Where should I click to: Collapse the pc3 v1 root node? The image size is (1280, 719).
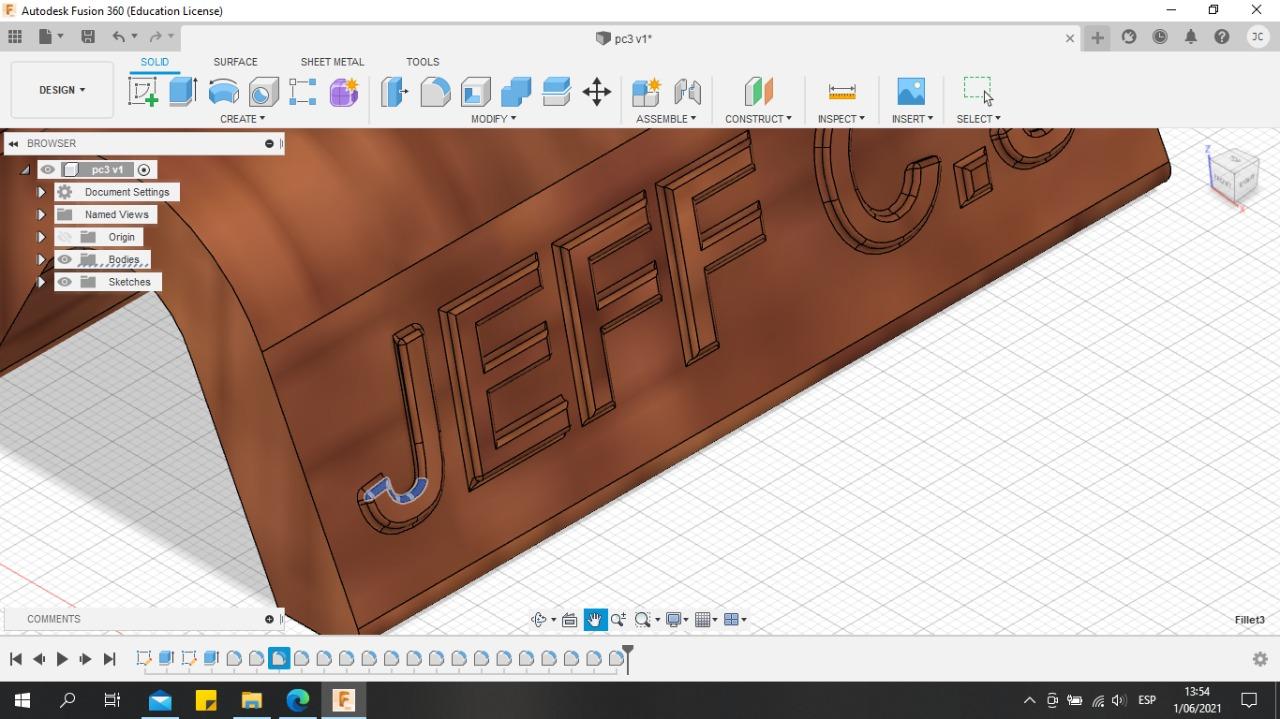pyautogui.click(x=25, y=170)
